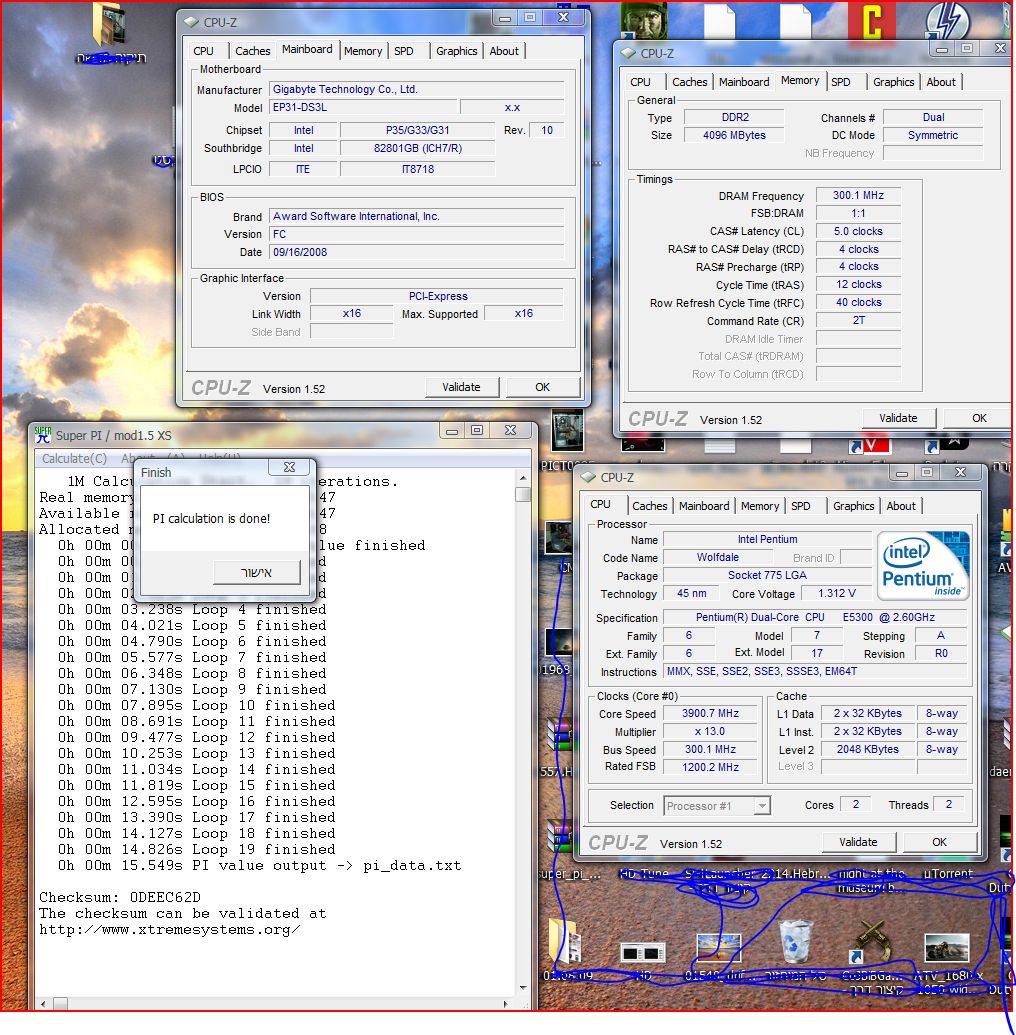Click the CAS# Latency 5.0 clocks value
The image size is (1016, 1035).
pyautogui.click(x=858, y=231)
